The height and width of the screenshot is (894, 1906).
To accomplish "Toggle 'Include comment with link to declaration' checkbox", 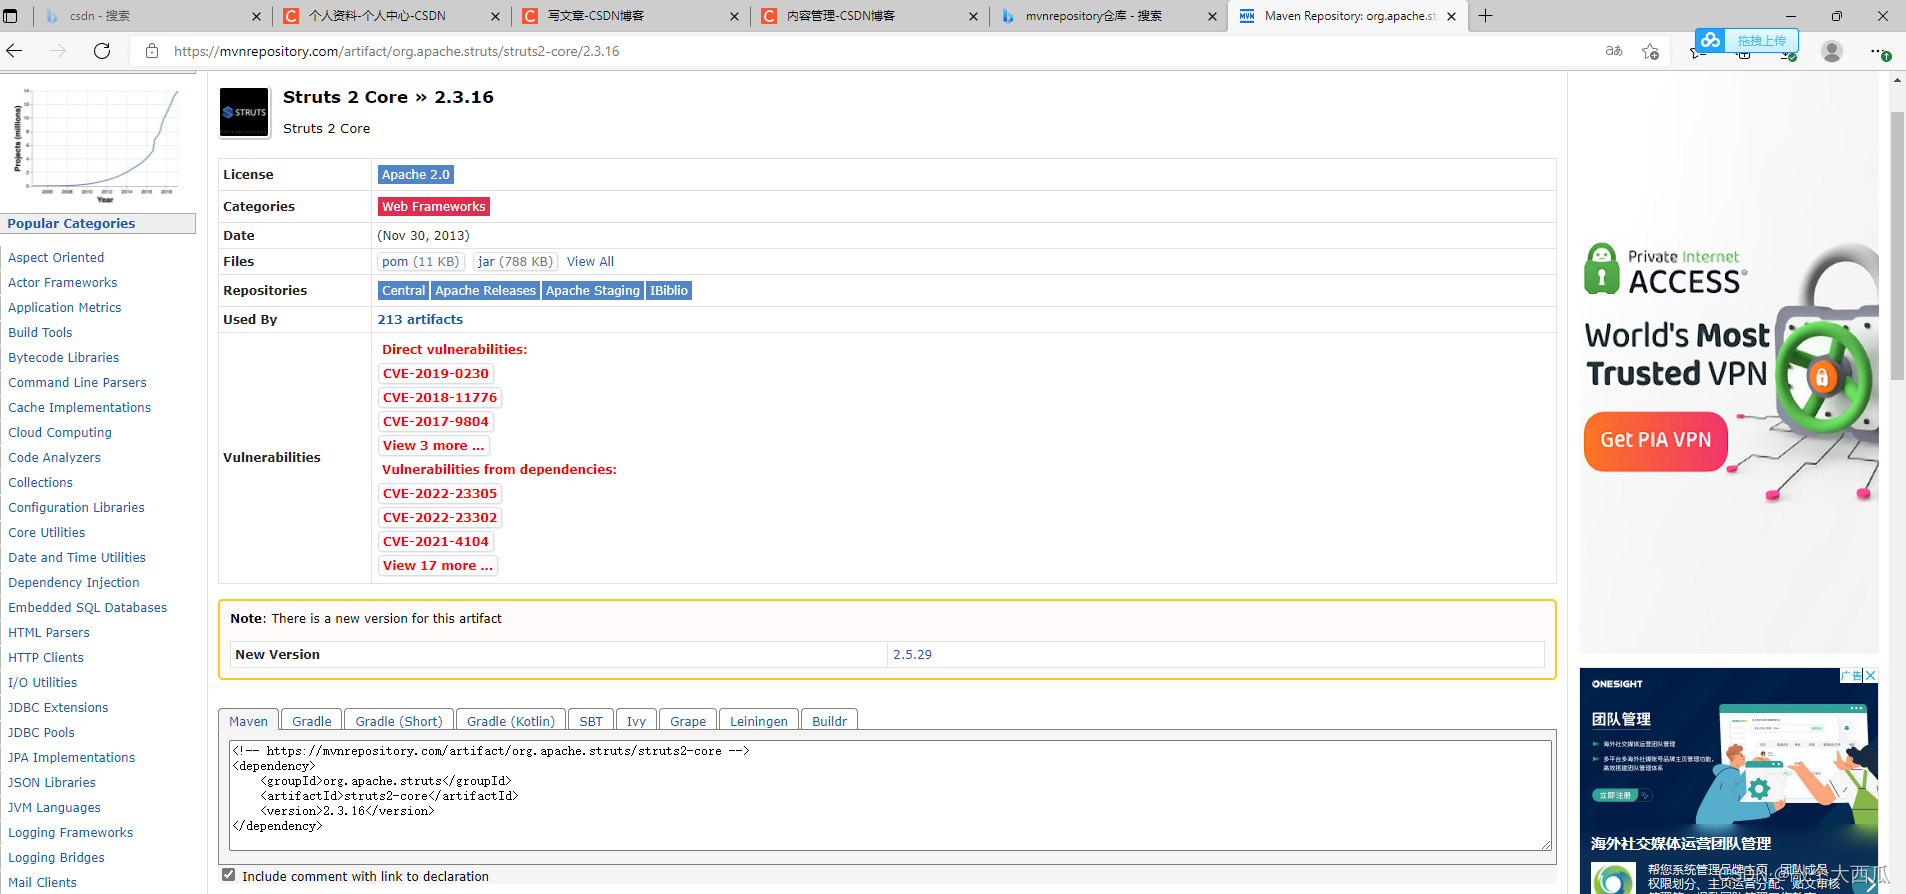I will tap(229, 875).
